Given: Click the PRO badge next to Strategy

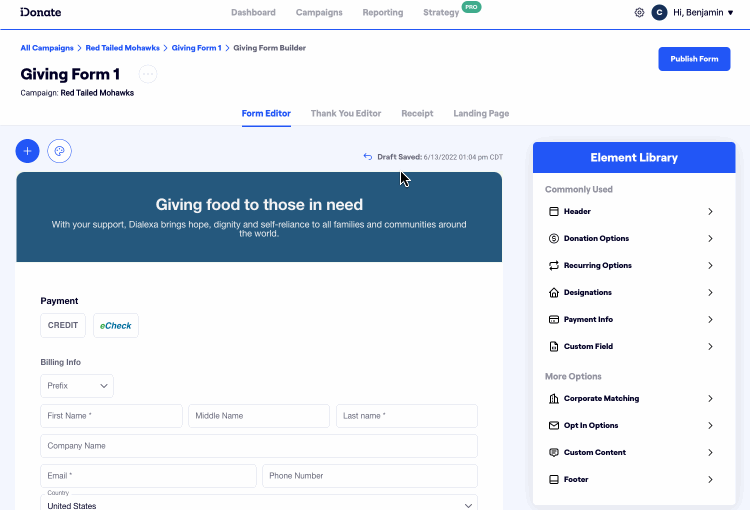Looking at the screenshot, I should click(x=471, y=7).
